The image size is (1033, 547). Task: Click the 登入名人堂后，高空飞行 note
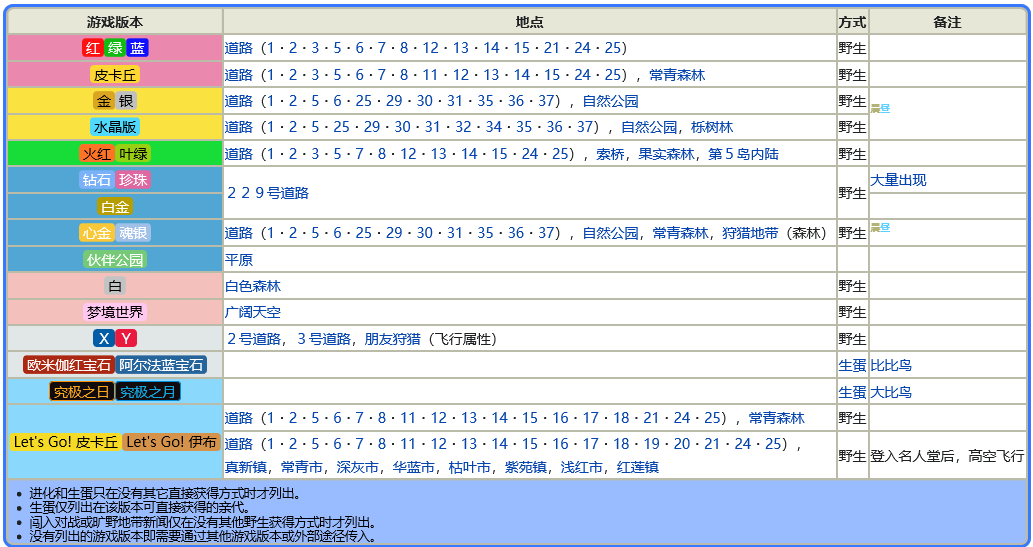pos(947,455)
